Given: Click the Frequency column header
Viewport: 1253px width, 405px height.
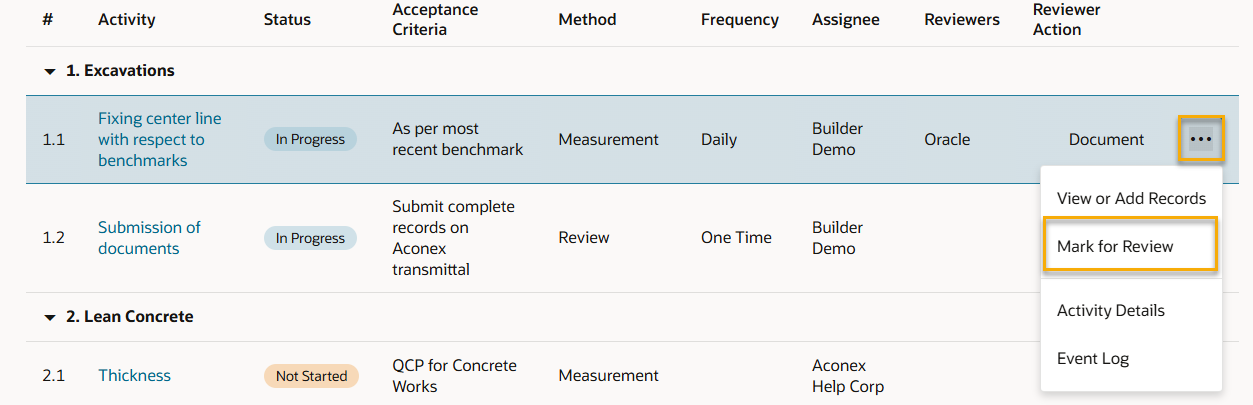Looking at the screenshot, I should (739, 20).
